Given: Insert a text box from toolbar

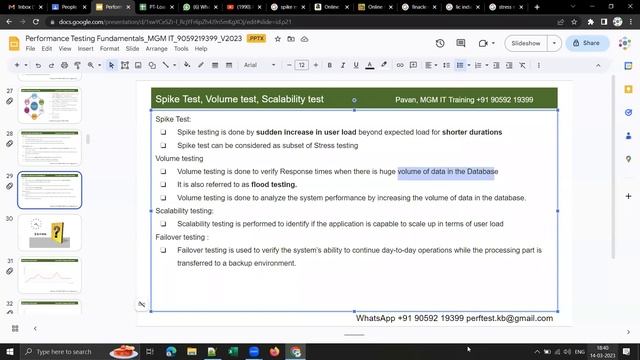Looking at the screenshot, I should tap(125, 65).
